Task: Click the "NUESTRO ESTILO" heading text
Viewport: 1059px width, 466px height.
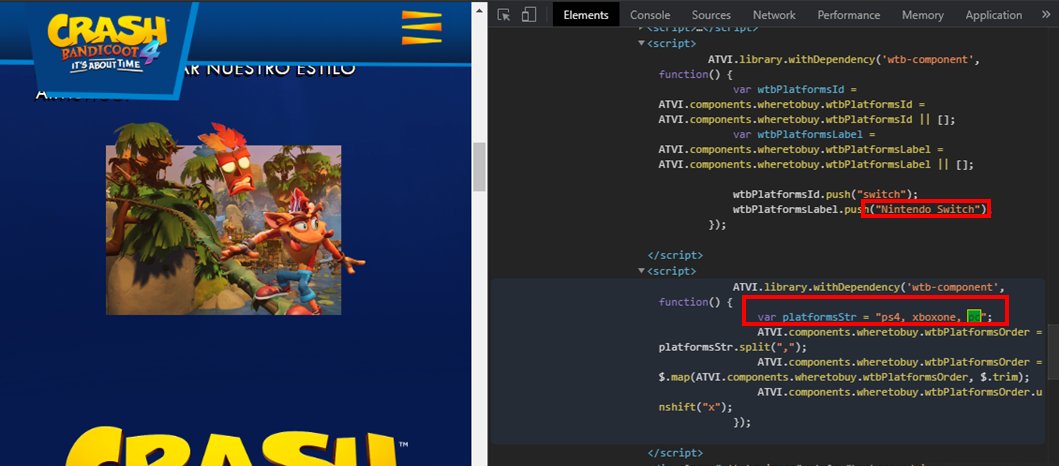Action: point(281,68)
